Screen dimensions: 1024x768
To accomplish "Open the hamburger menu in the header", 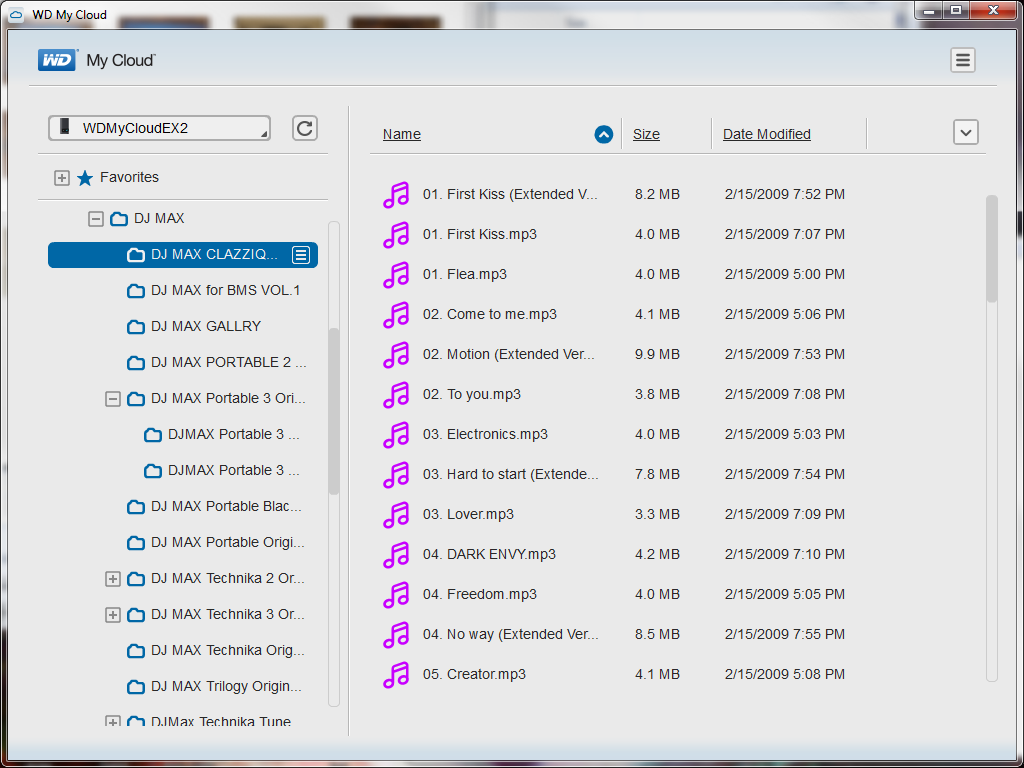I will 962,60.
